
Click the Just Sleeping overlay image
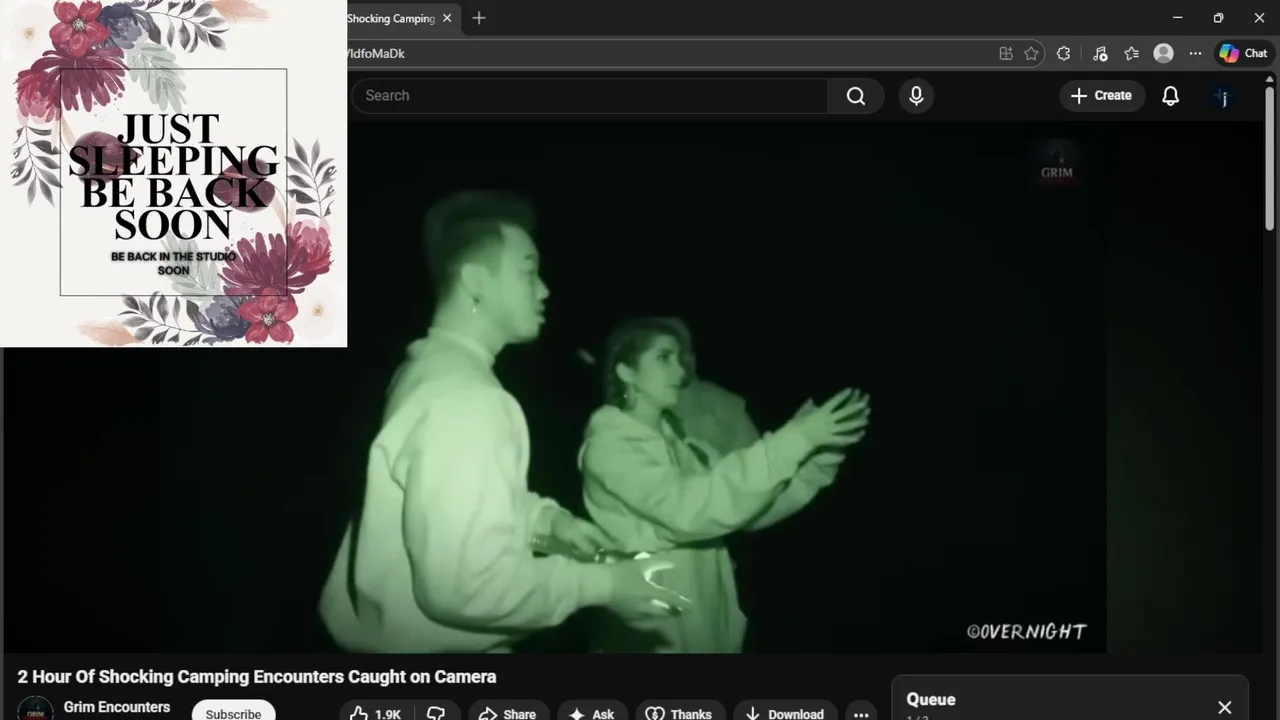coord(173,173)
